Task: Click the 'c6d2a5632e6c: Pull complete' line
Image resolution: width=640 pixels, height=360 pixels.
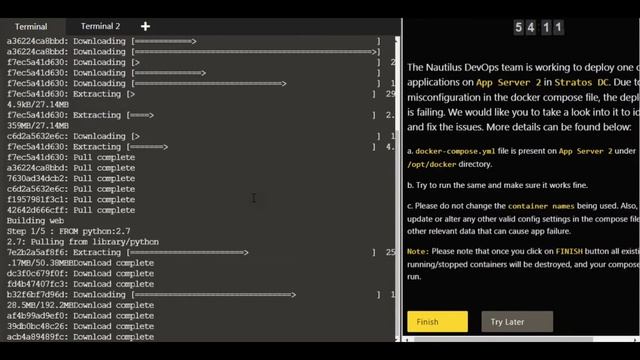Action: (x=71, y=189)
